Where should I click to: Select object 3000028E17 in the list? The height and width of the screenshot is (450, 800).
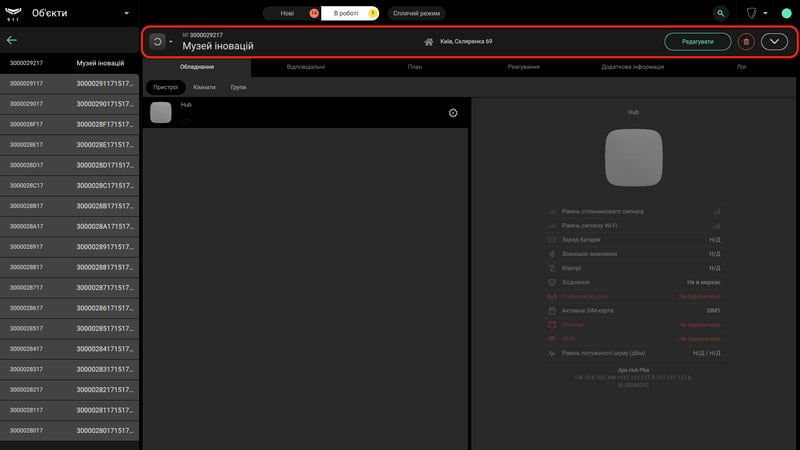click(69, 145)
